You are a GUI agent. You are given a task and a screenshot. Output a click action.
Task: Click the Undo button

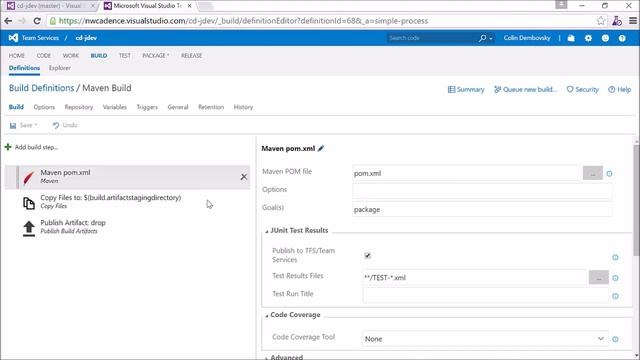(65, 125)
